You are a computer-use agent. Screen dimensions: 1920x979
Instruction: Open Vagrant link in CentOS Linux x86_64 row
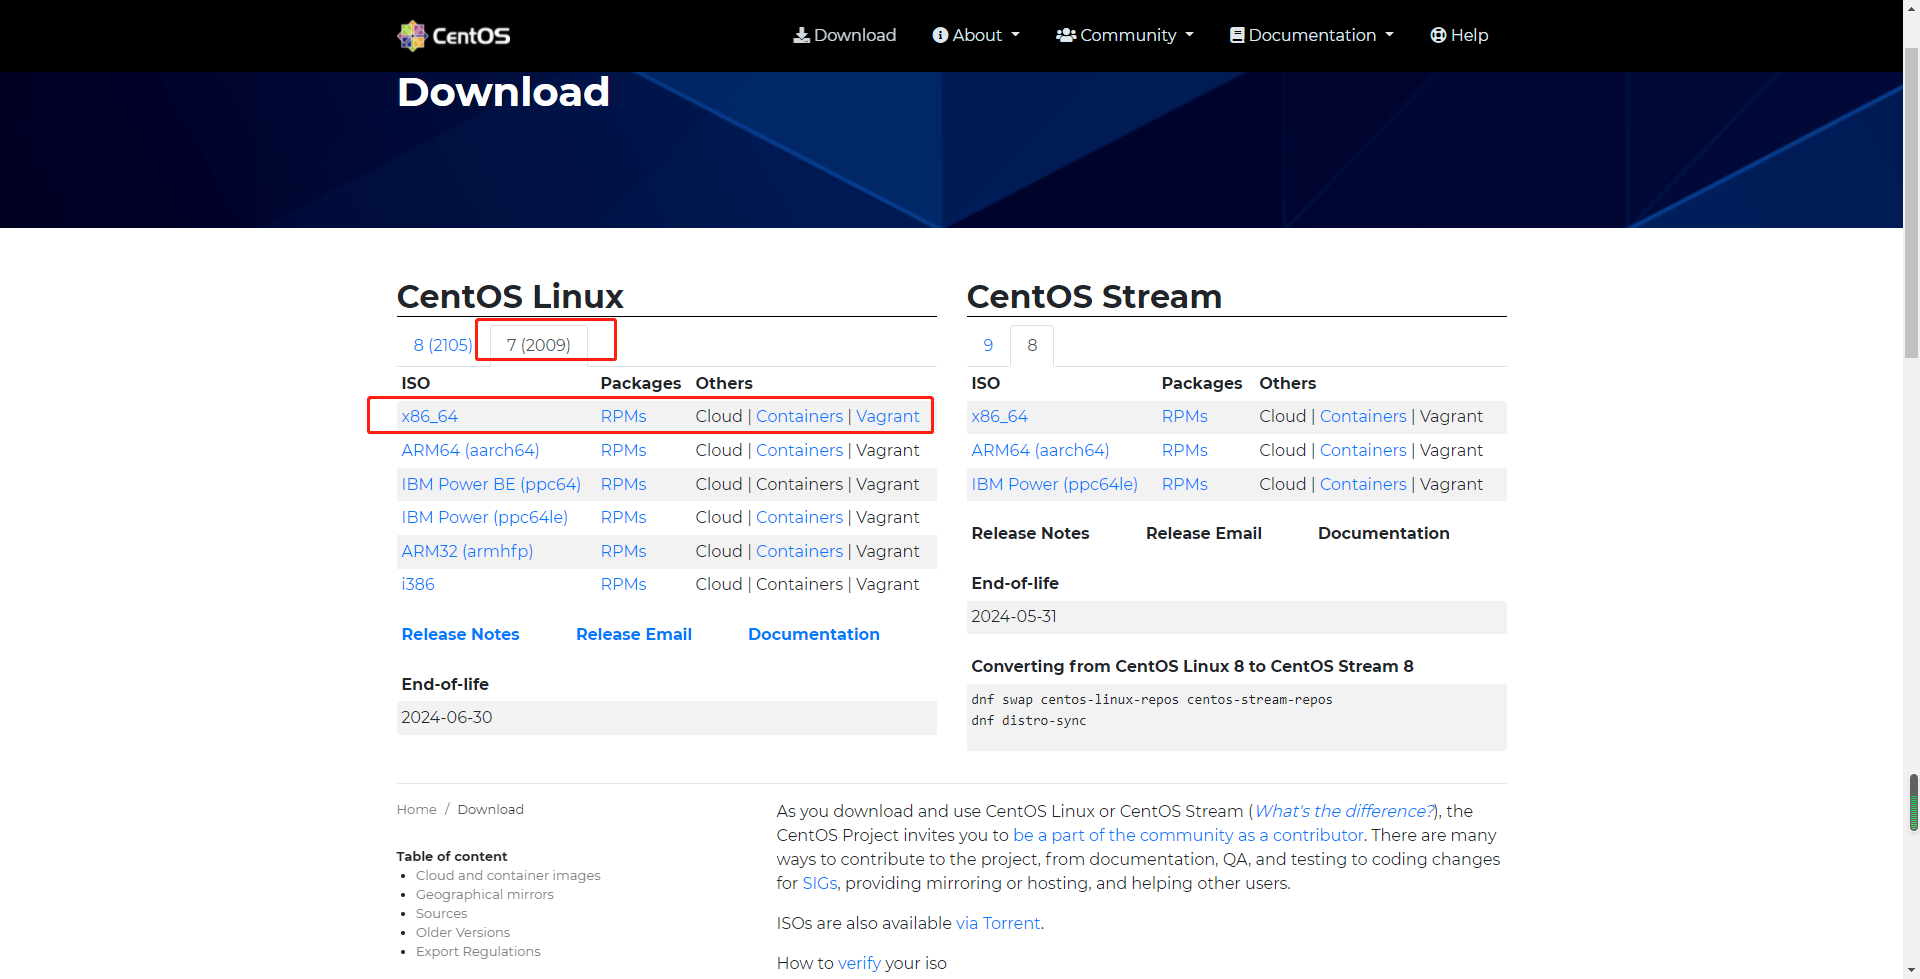887,417
